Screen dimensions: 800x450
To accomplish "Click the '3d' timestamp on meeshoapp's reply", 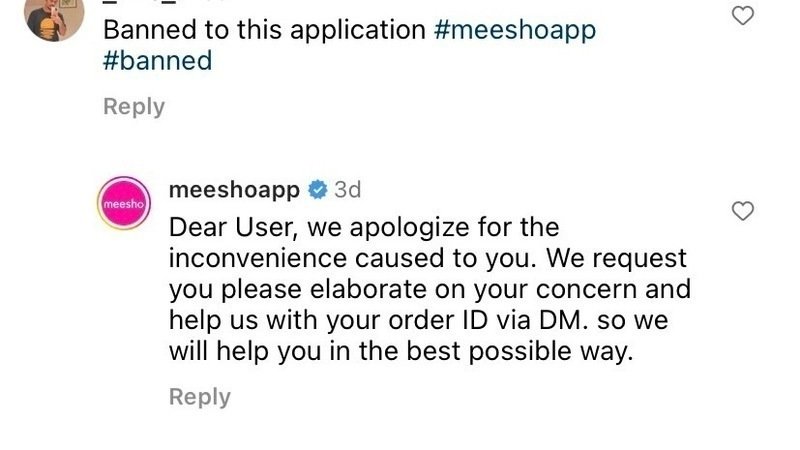I will [347, 190].
